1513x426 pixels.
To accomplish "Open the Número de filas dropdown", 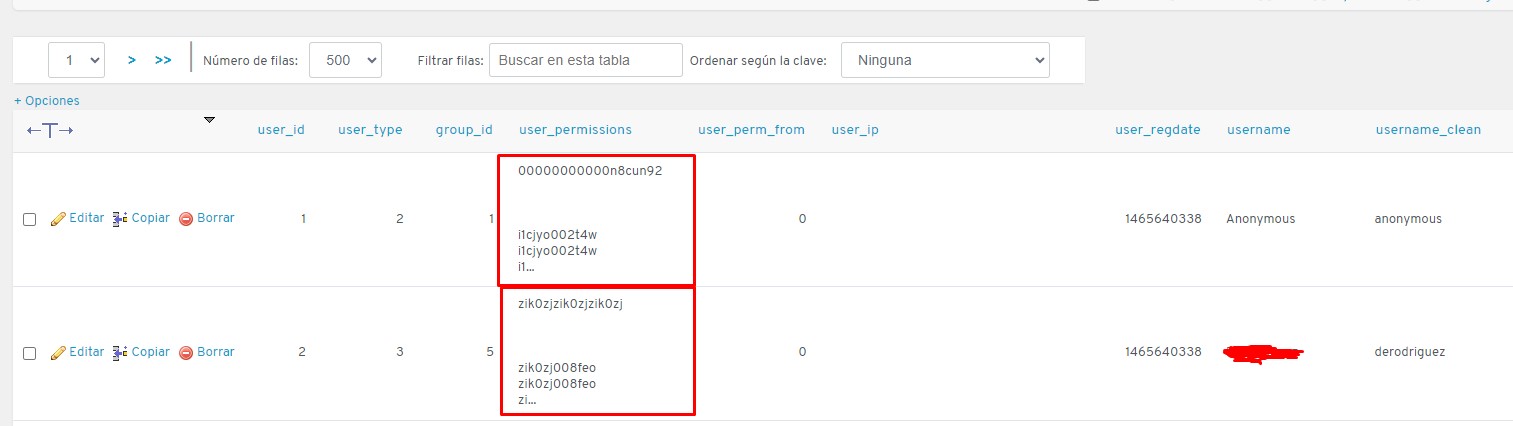I will [x=345, y=60].
